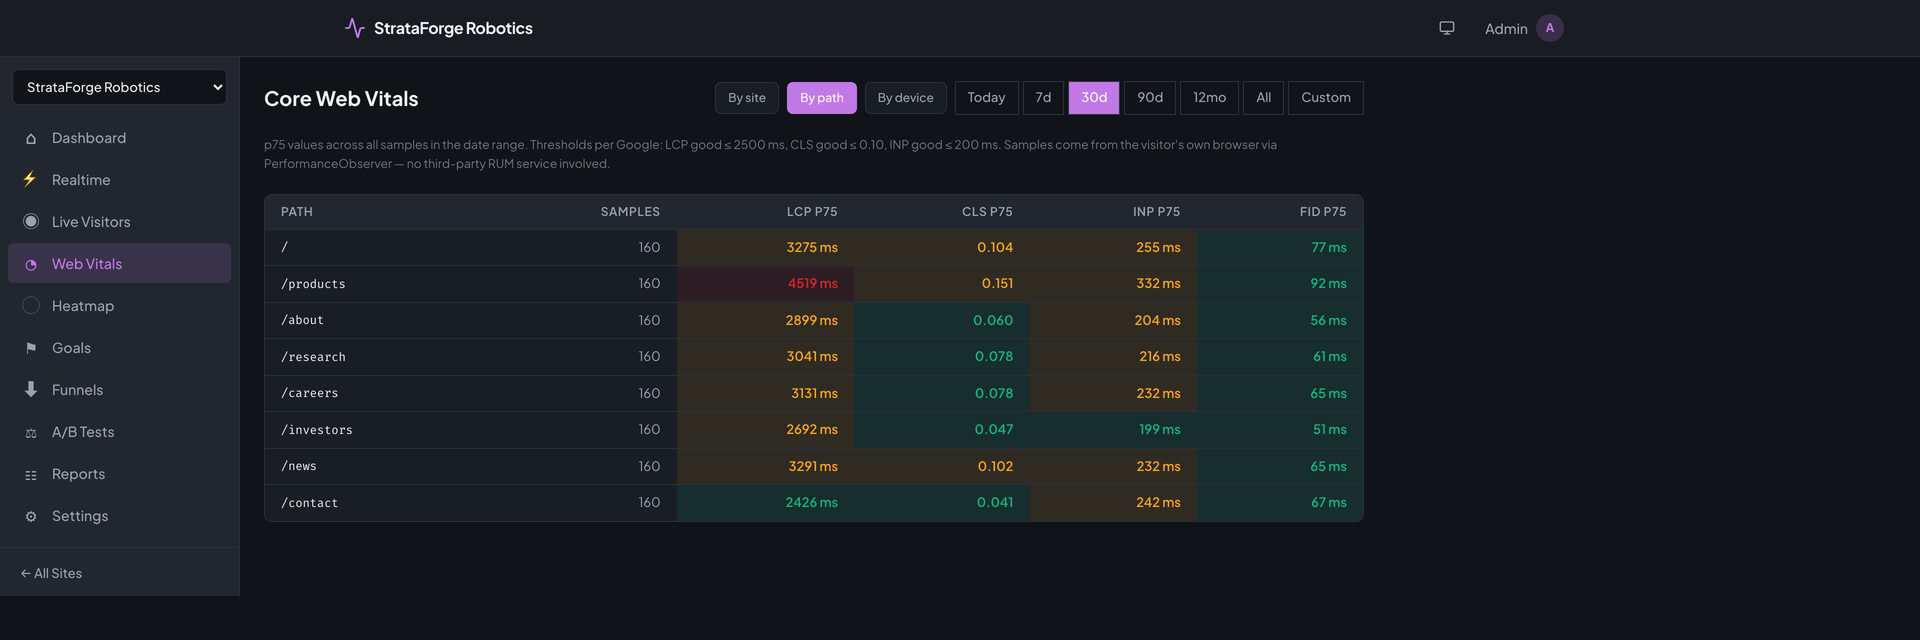The height and width of the screenshot is (640, 1920).
Task: Click the Realtime lightning bolt icon
Action: (31, 180)
